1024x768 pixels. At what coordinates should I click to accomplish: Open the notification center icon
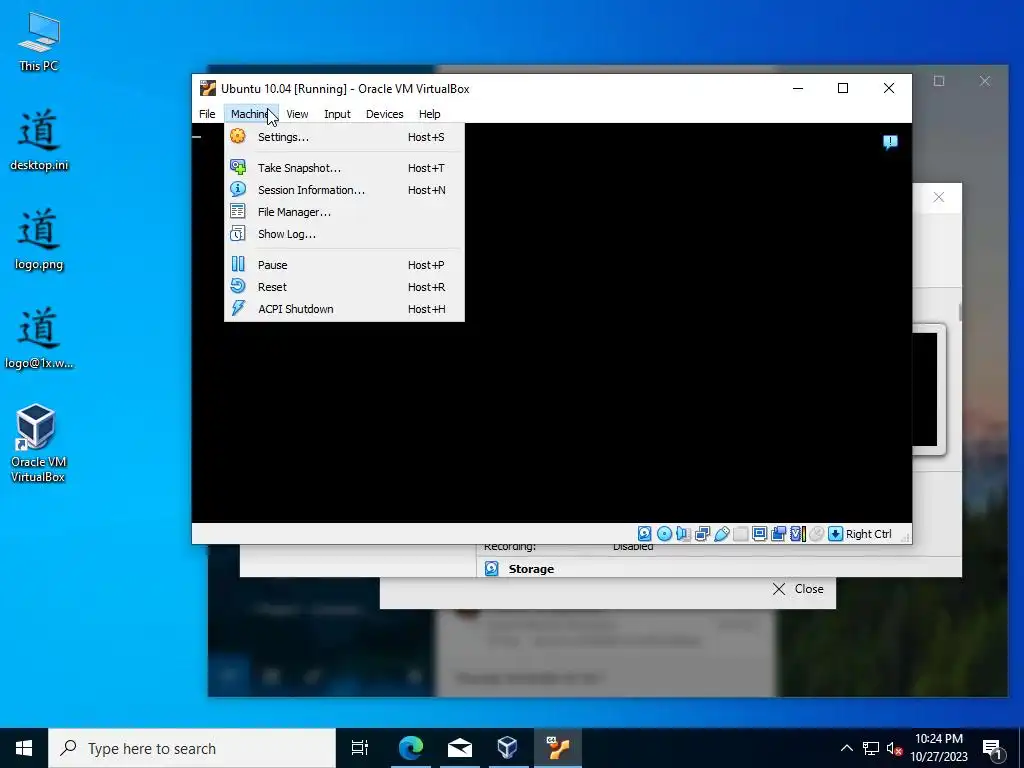tap(993, 748)
